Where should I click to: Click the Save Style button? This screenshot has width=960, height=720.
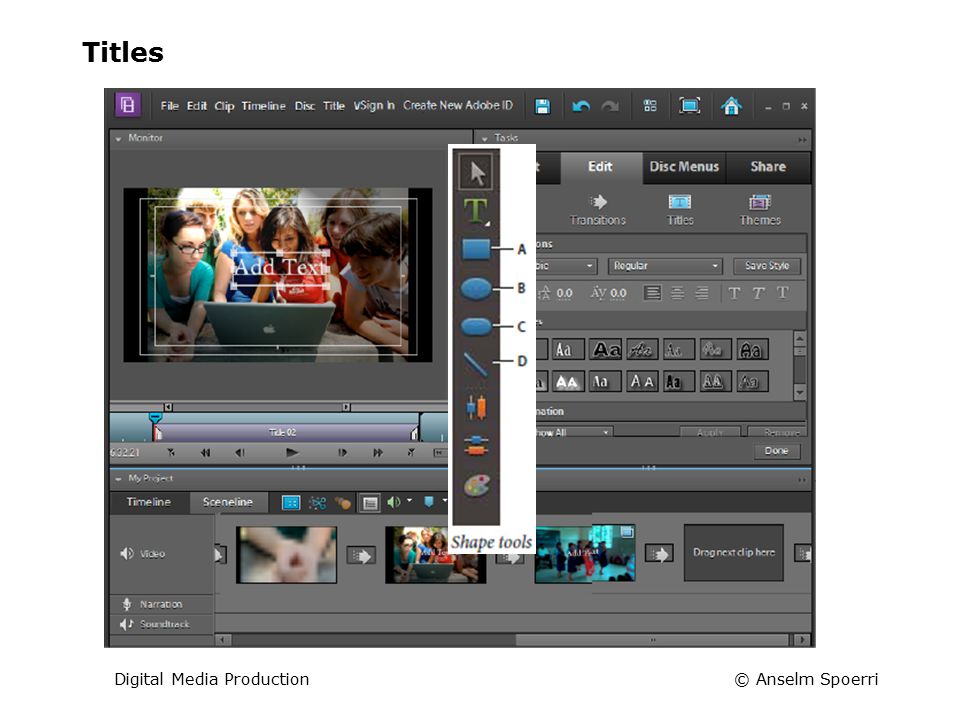click(767, 266)
